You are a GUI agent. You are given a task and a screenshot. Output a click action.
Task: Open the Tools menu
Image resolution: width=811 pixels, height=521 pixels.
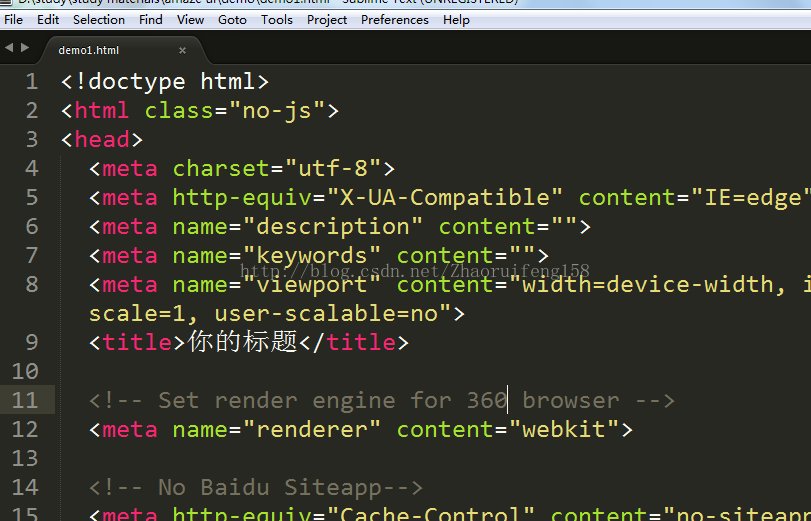(x=277, y=19)
